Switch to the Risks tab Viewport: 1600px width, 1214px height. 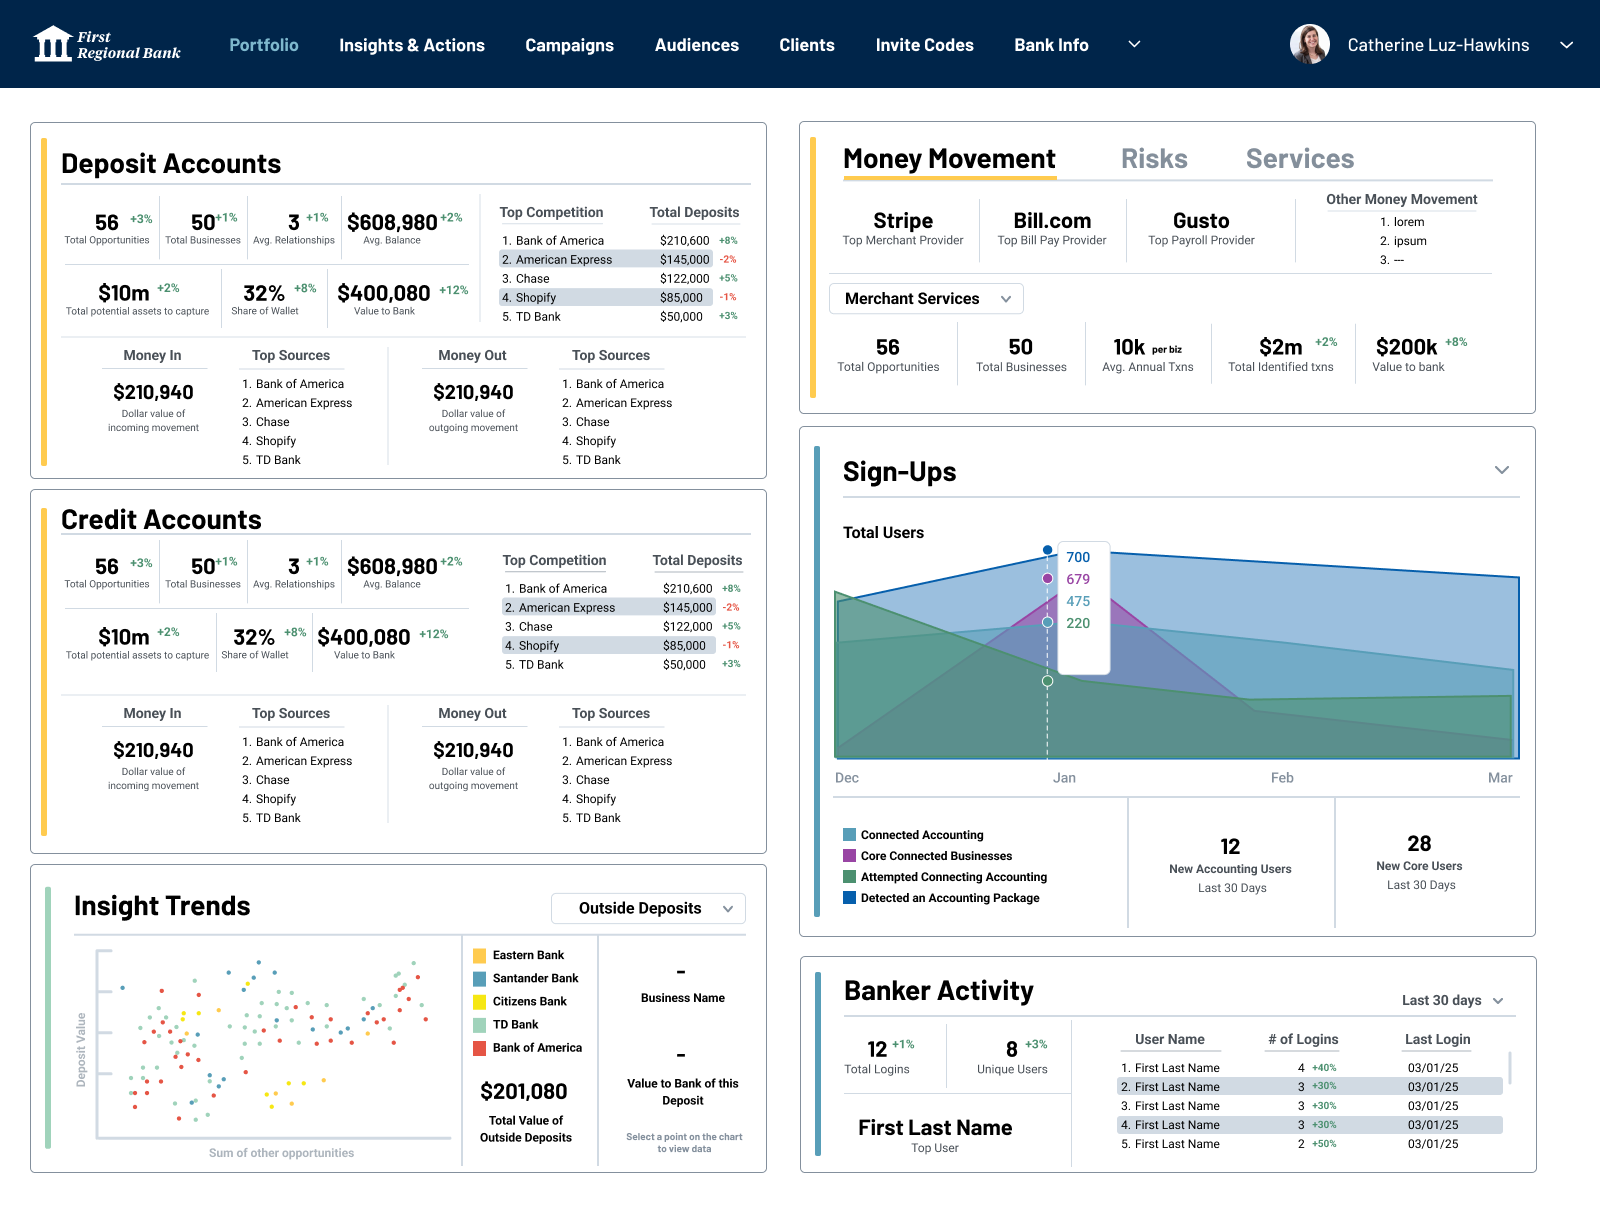point(1154,159)
